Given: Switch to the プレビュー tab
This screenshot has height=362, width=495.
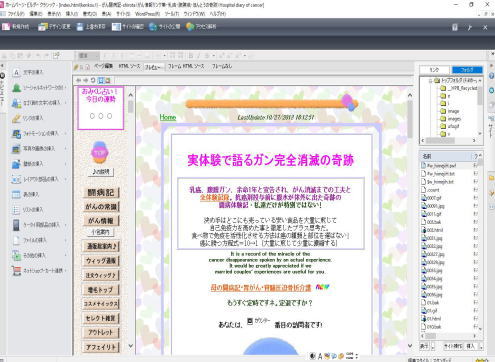Looking at the screenshot, I should click(x=153, y=67).
